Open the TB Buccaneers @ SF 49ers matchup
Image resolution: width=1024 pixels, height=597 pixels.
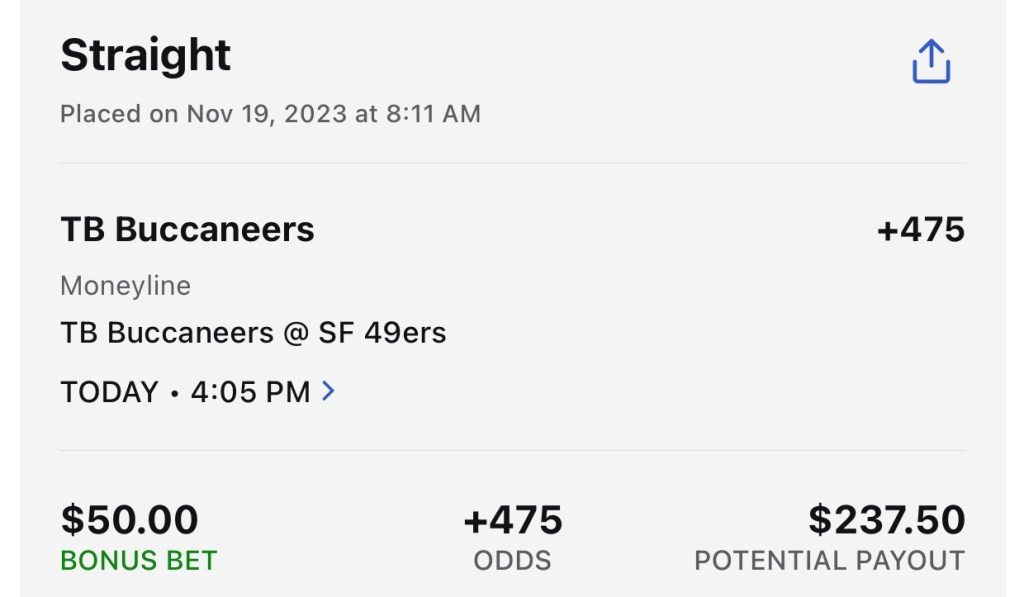tap(253, 333)
